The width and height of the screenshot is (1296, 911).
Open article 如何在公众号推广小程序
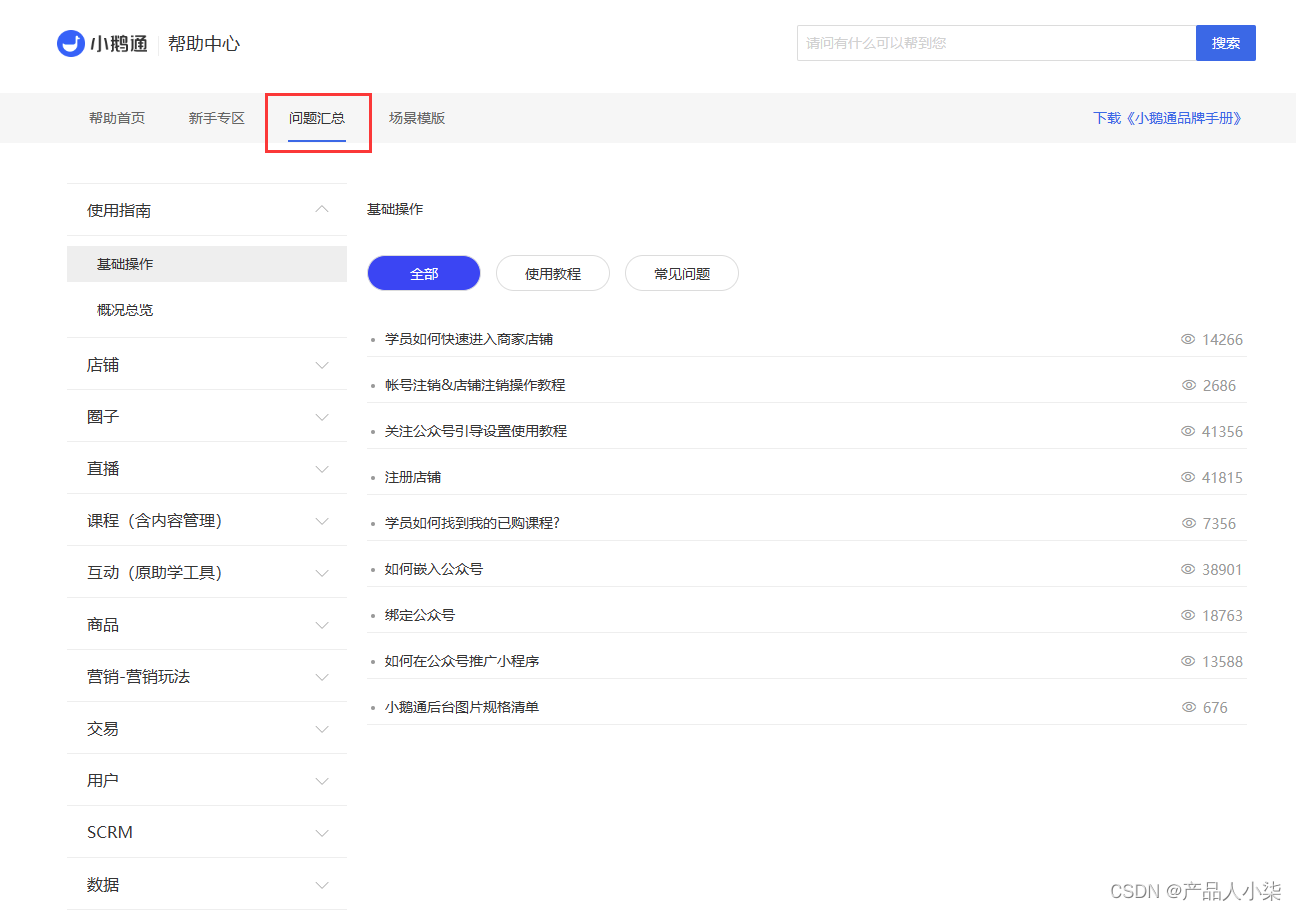462,661
